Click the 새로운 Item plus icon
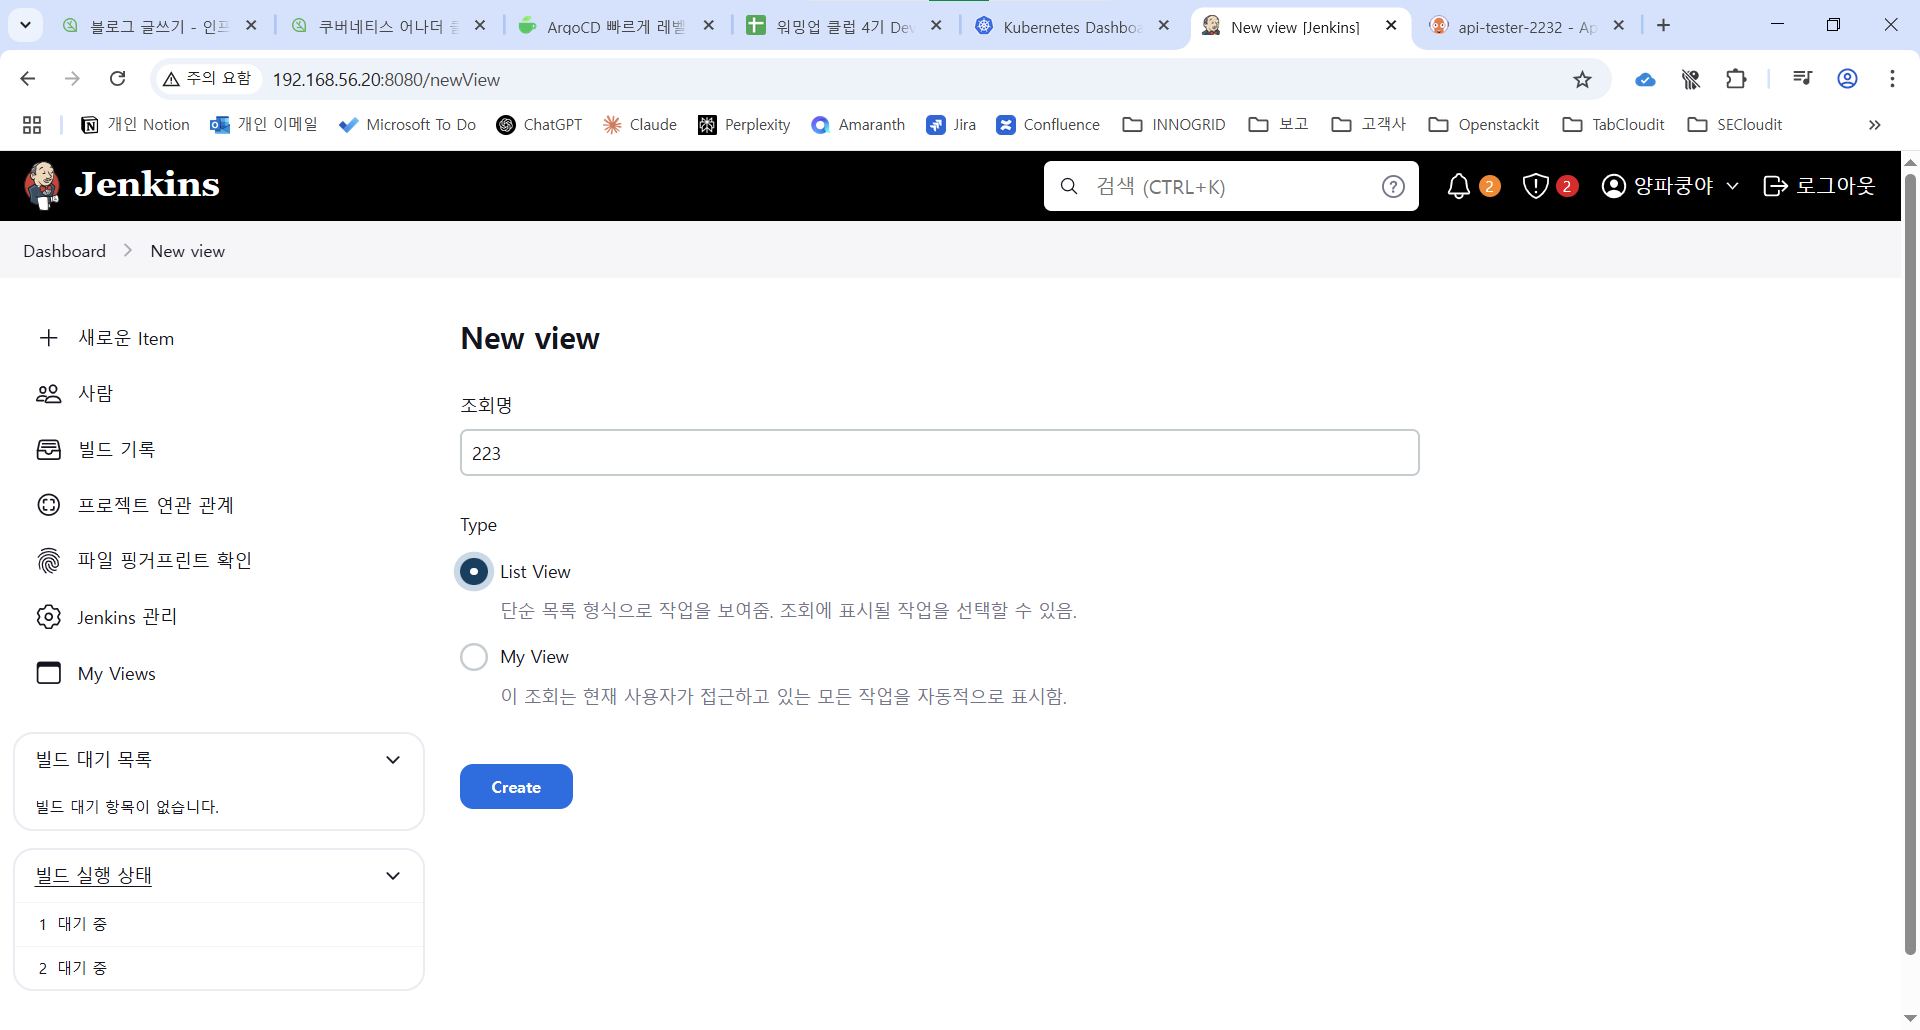Image resolution: width=1920 pixels, height=1030 pixels. (48, 338)
